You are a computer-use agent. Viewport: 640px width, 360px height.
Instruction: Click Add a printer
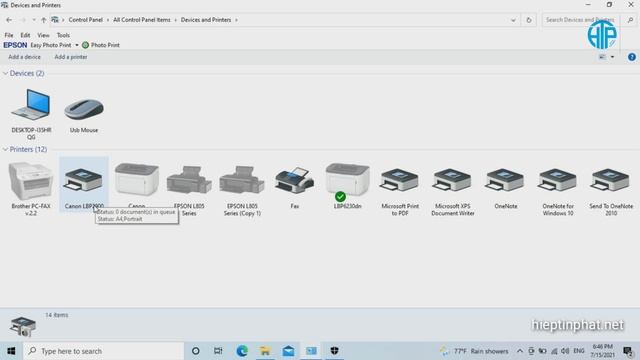71,57
